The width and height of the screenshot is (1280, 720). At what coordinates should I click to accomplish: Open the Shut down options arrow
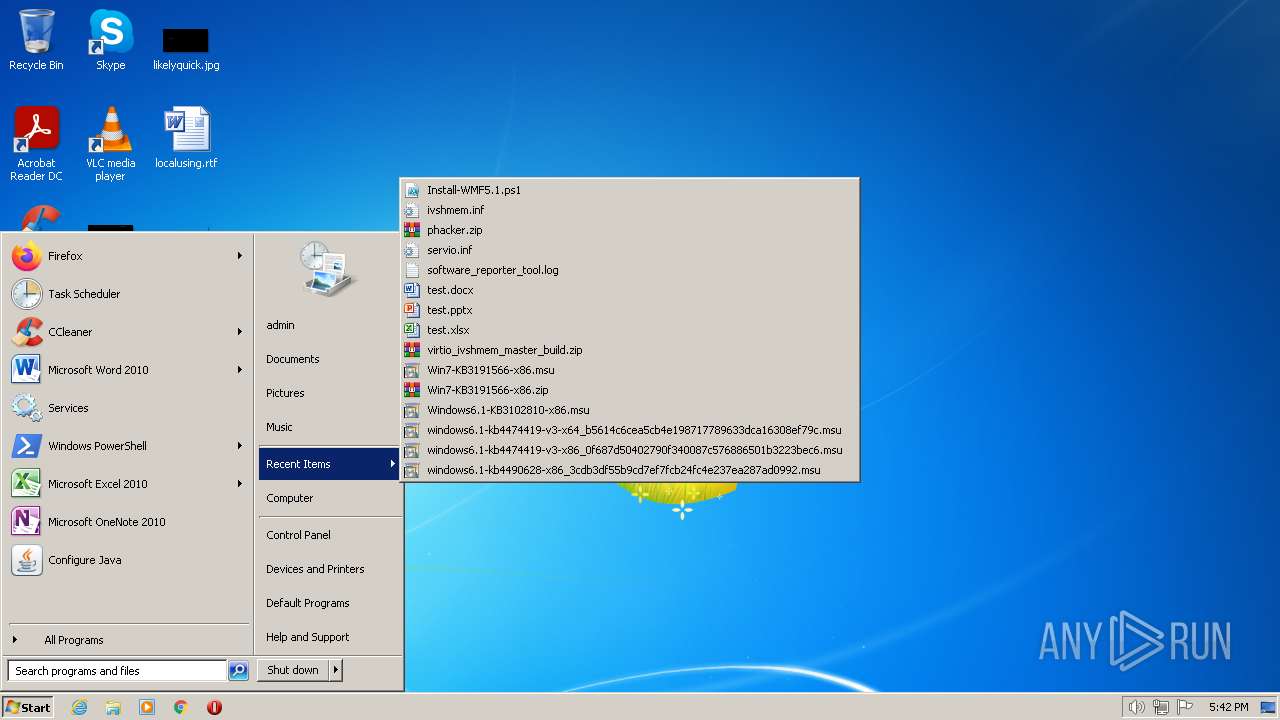(336, 670)
